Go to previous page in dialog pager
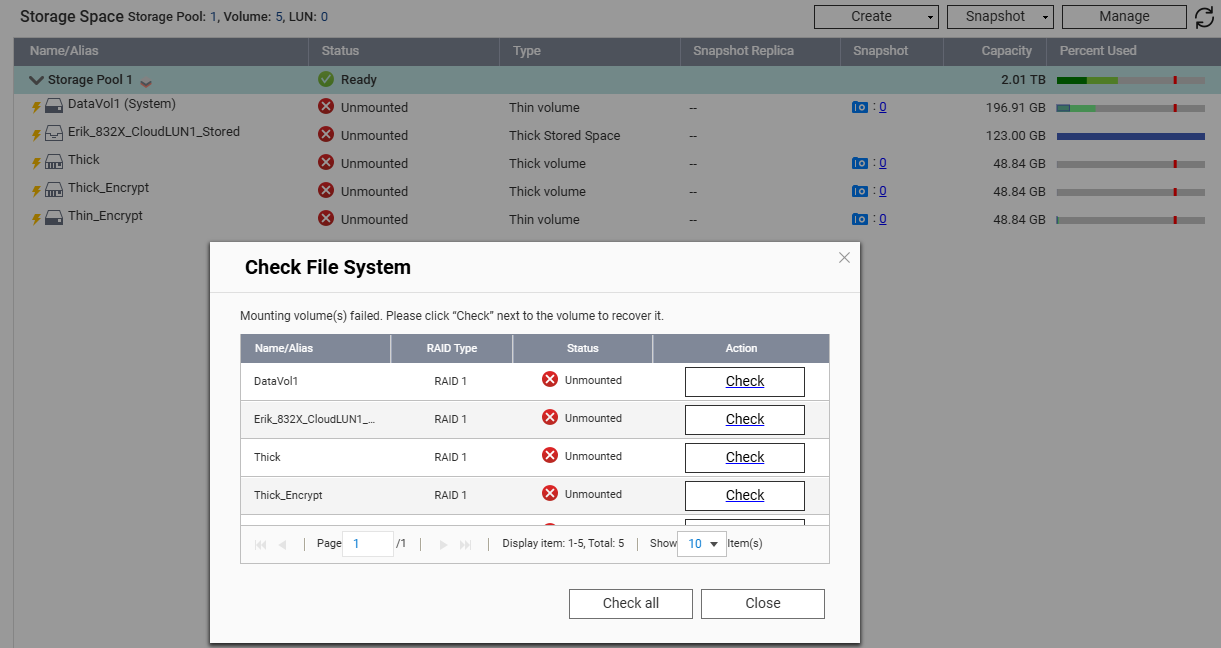1221x648 pixels. 283,545
